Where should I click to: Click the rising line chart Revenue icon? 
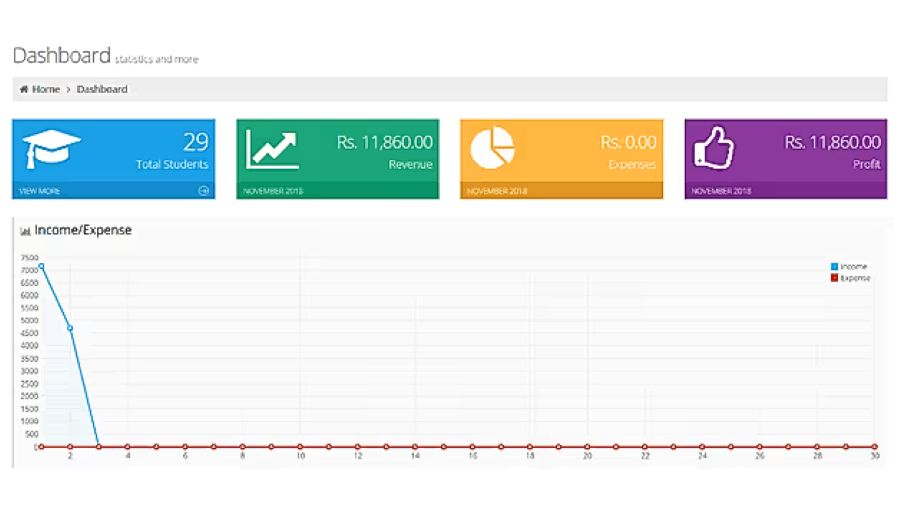point(272,150)
